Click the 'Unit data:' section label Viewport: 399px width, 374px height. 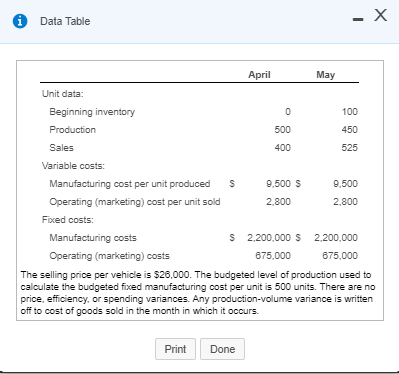coord(63,94)
